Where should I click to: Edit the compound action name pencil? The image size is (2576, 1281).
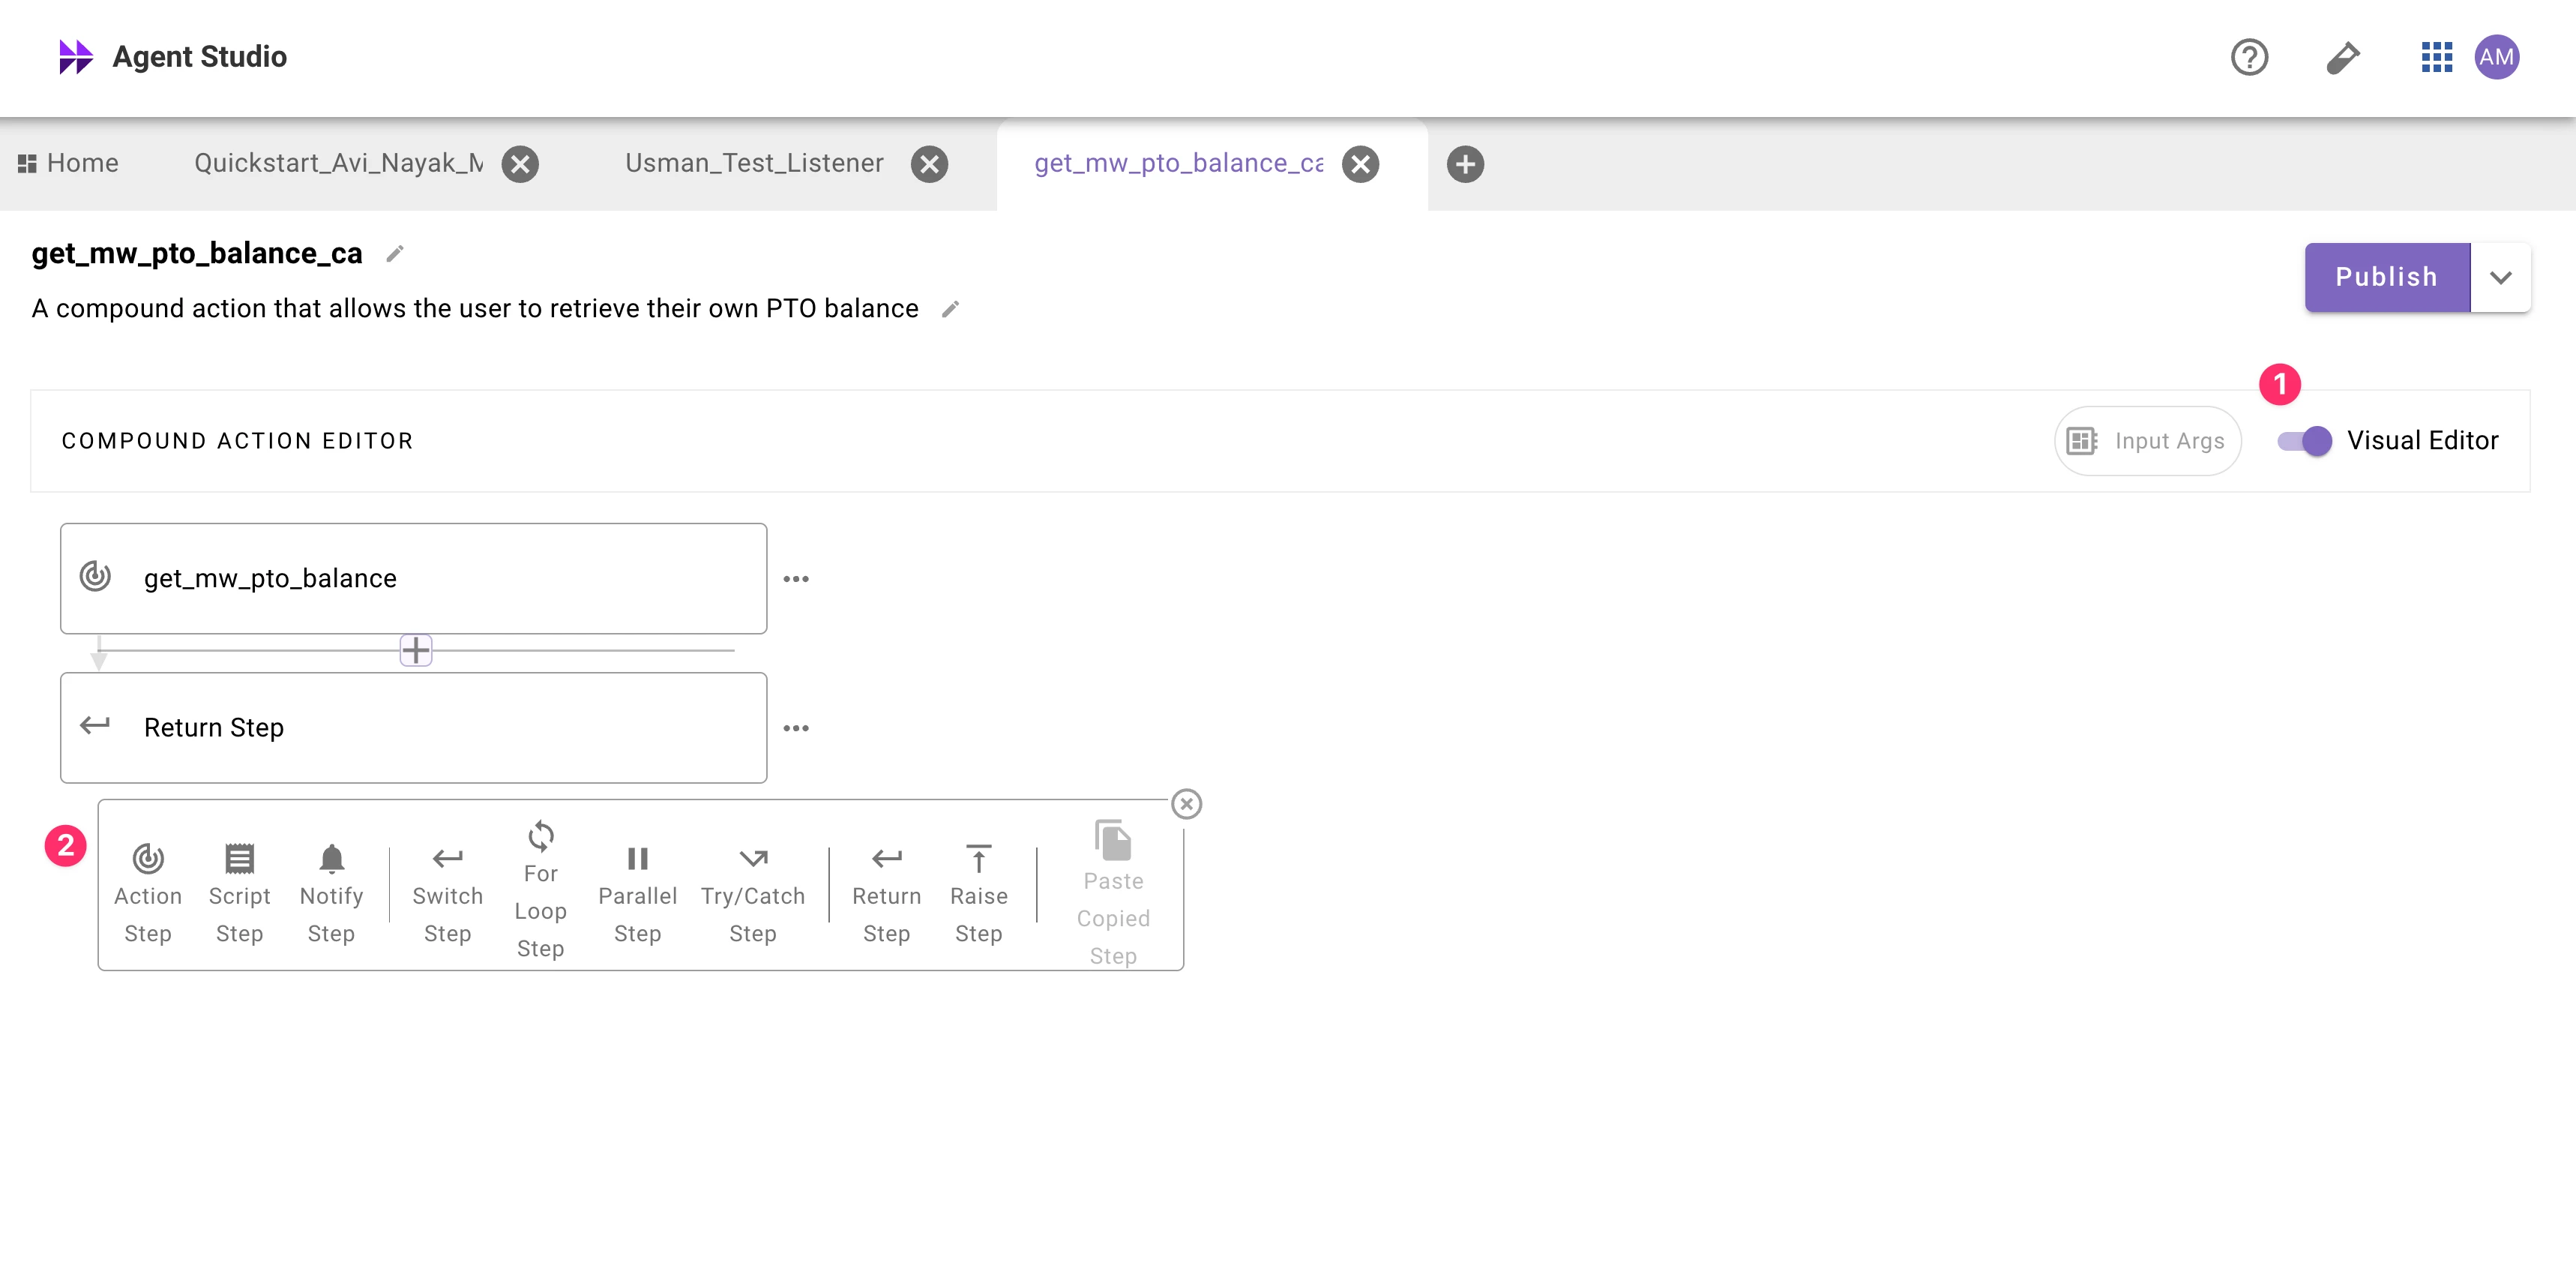click(x=395, y=254)
